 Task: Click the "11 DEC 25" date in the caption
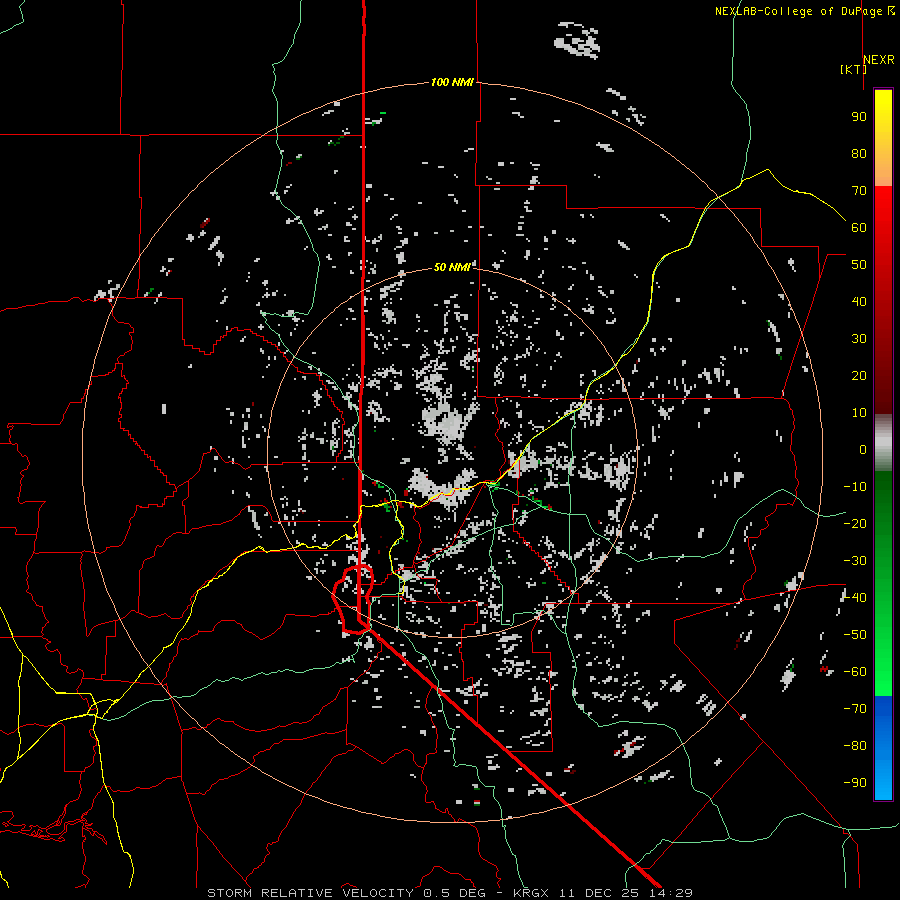[x=599, y=893]
